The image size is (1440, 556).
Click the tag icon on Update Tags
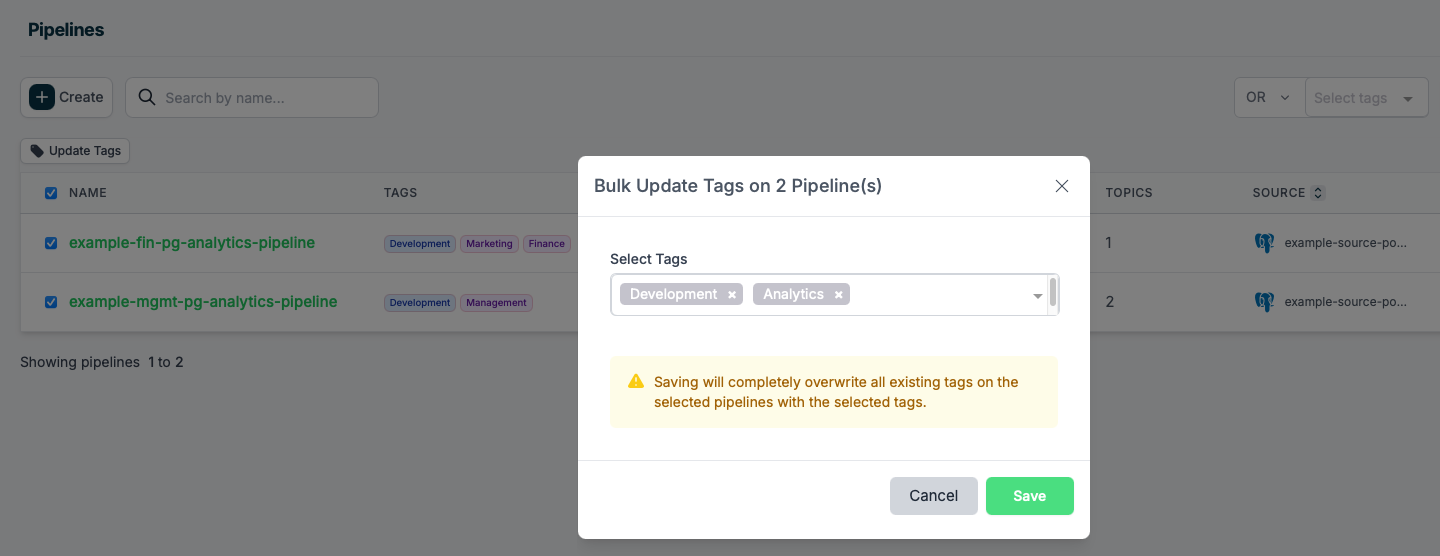[37, 151]
